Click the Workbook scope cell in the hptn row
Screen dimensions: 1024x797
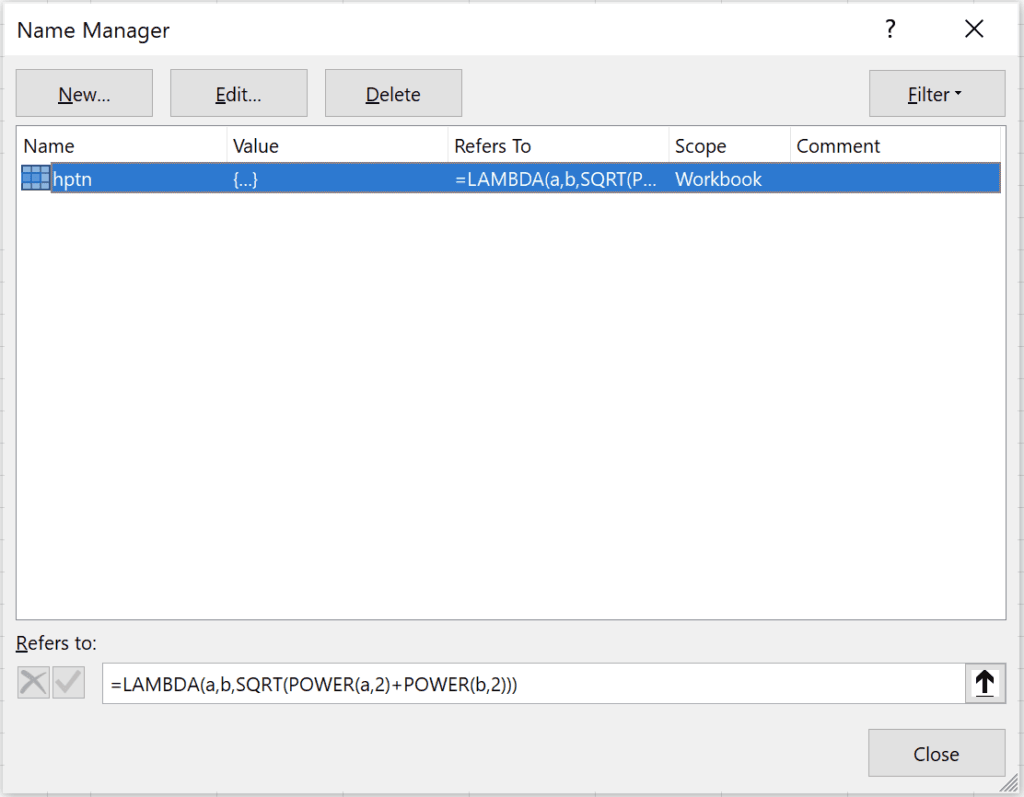(718, 179)
